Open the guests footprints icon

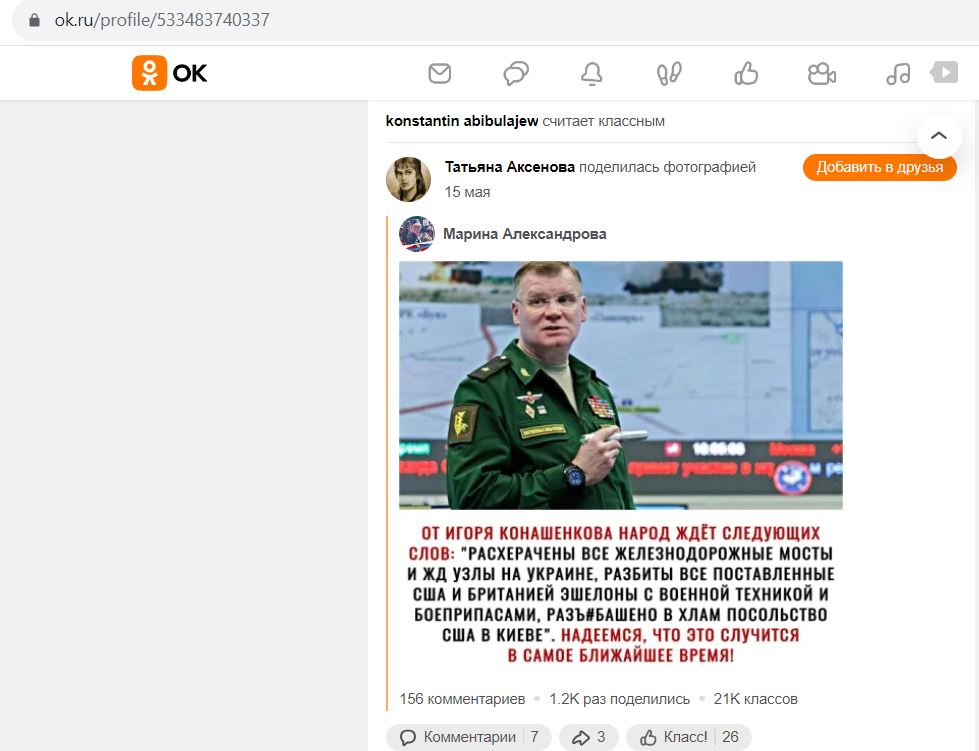(669, 74)
